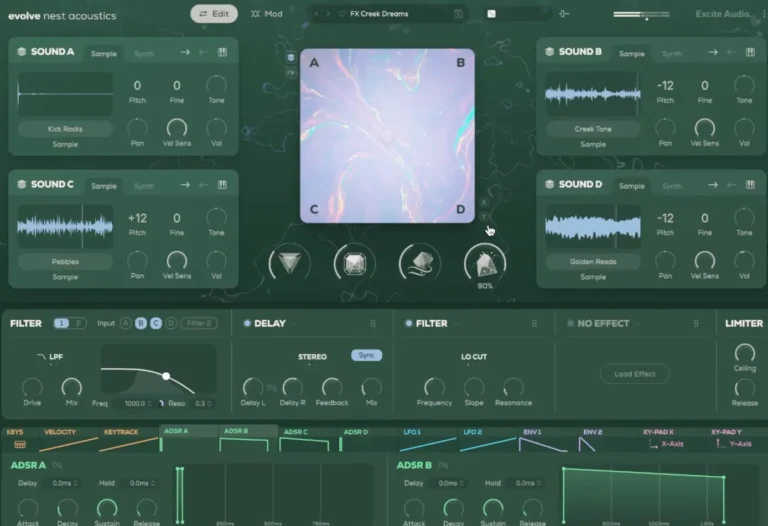Screen dimensions: 768x526
Task: Go to next preset with right chevron
Action: [x=328, y=14]
